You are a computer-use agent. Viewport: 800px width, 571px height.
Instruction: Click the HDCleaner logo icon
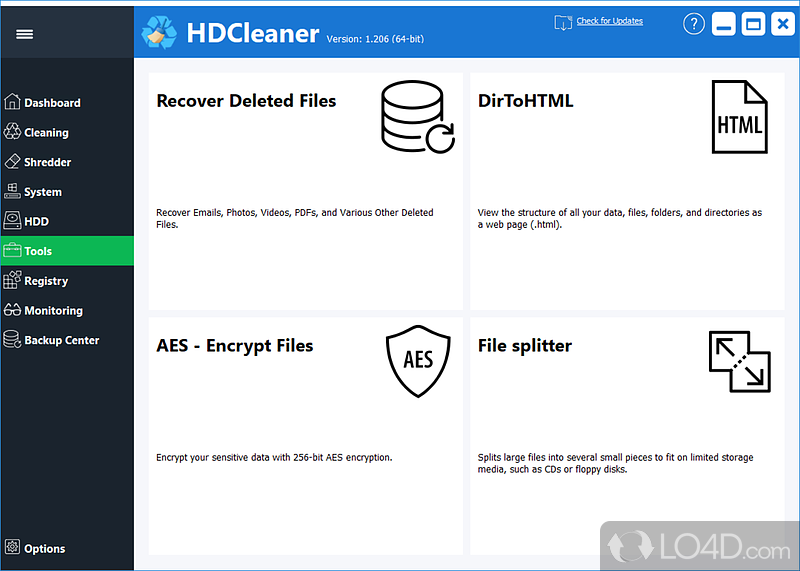[159, 33]
